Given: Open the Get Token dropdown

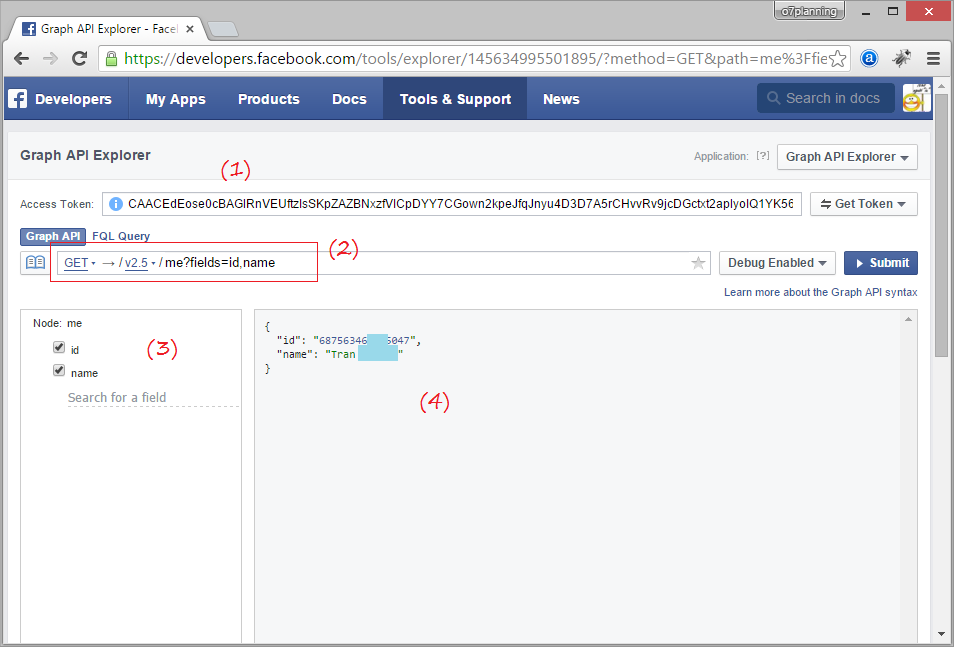Looking at the screenshot, I should point(863,204).
